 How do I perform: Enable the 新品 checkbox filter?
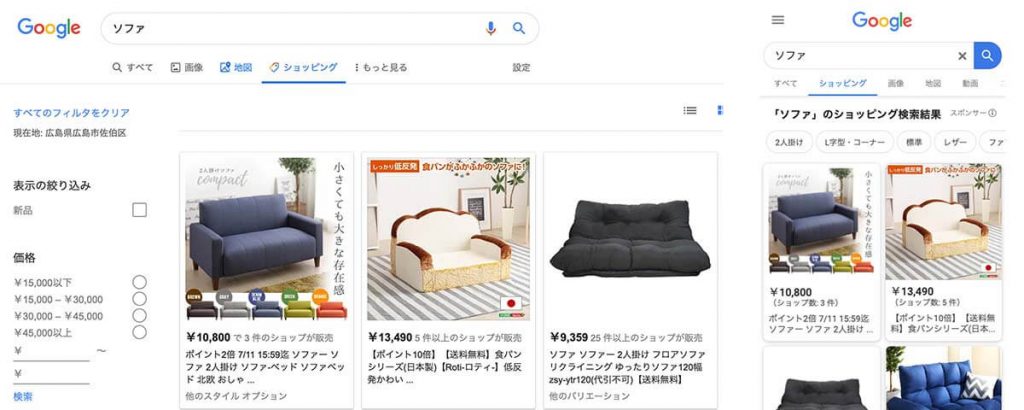pos(139,210)
